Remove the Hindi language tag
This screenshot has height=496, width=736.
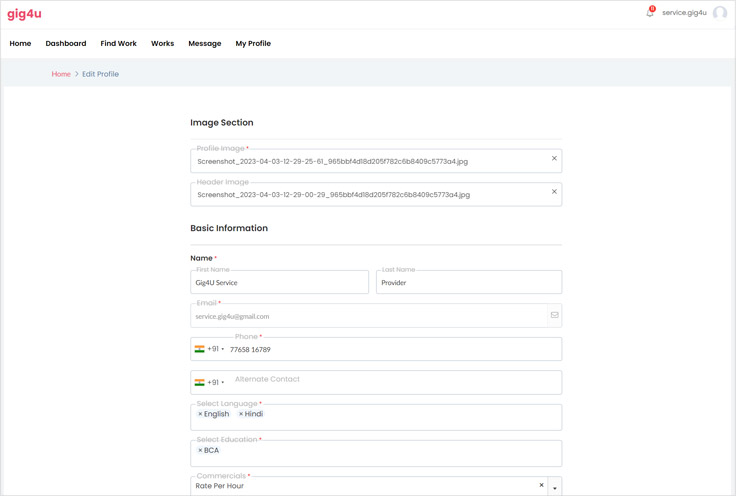click(241, 414)
